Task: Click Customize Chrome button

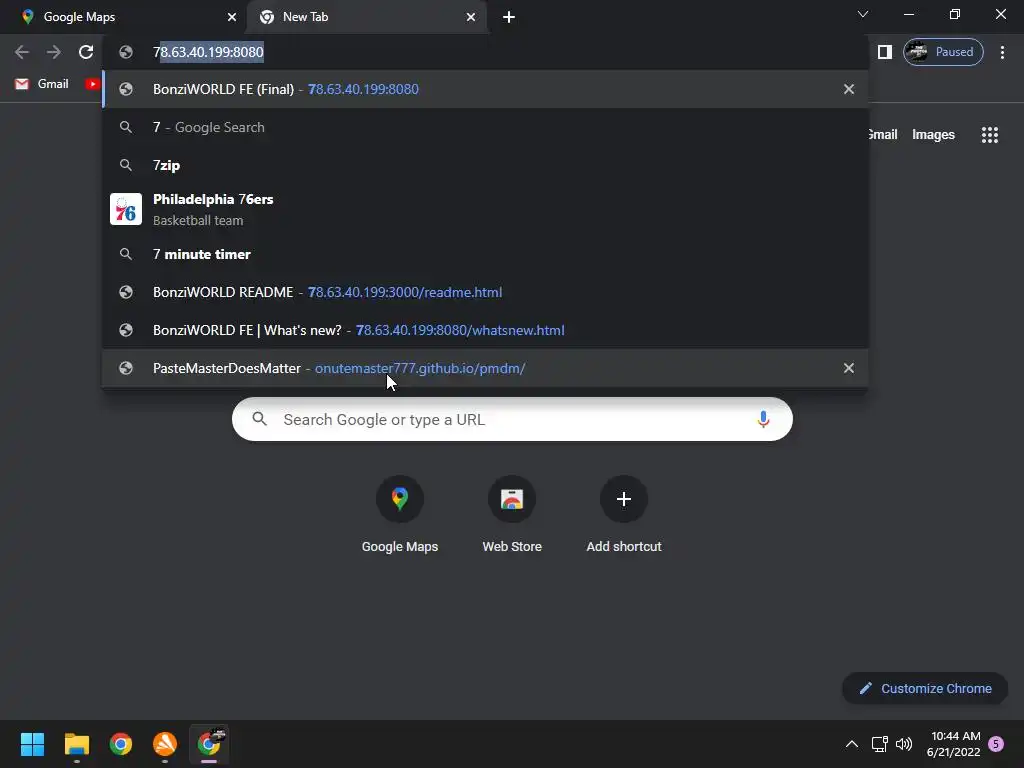Action: tap(925, 688)
